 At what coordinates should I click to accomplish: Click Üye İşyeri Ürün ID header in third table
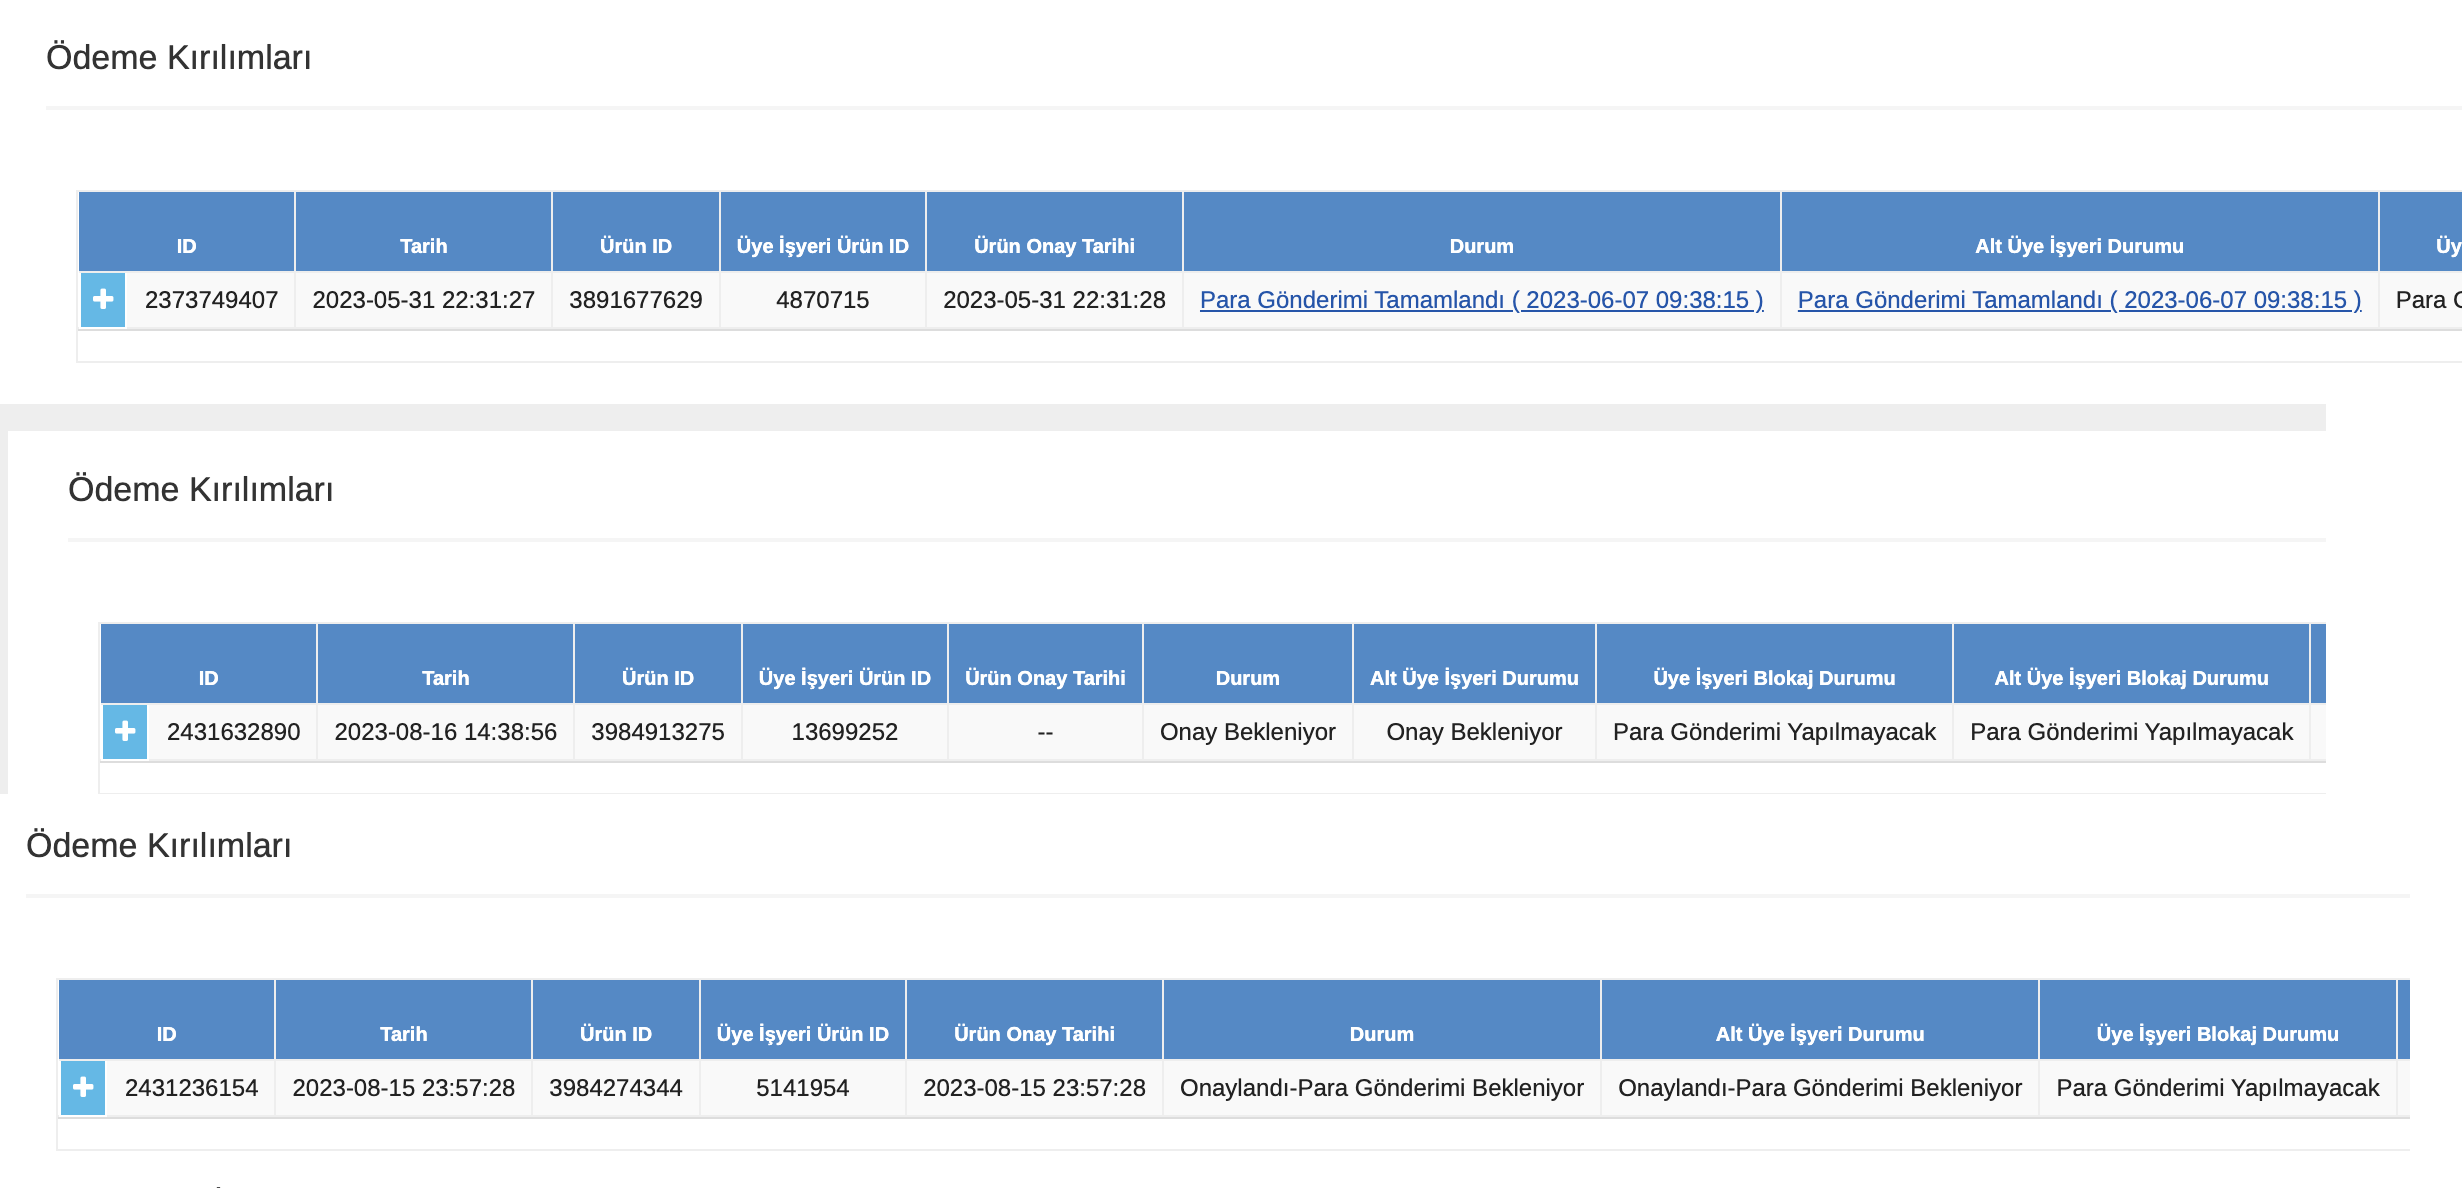[802, 1033]
